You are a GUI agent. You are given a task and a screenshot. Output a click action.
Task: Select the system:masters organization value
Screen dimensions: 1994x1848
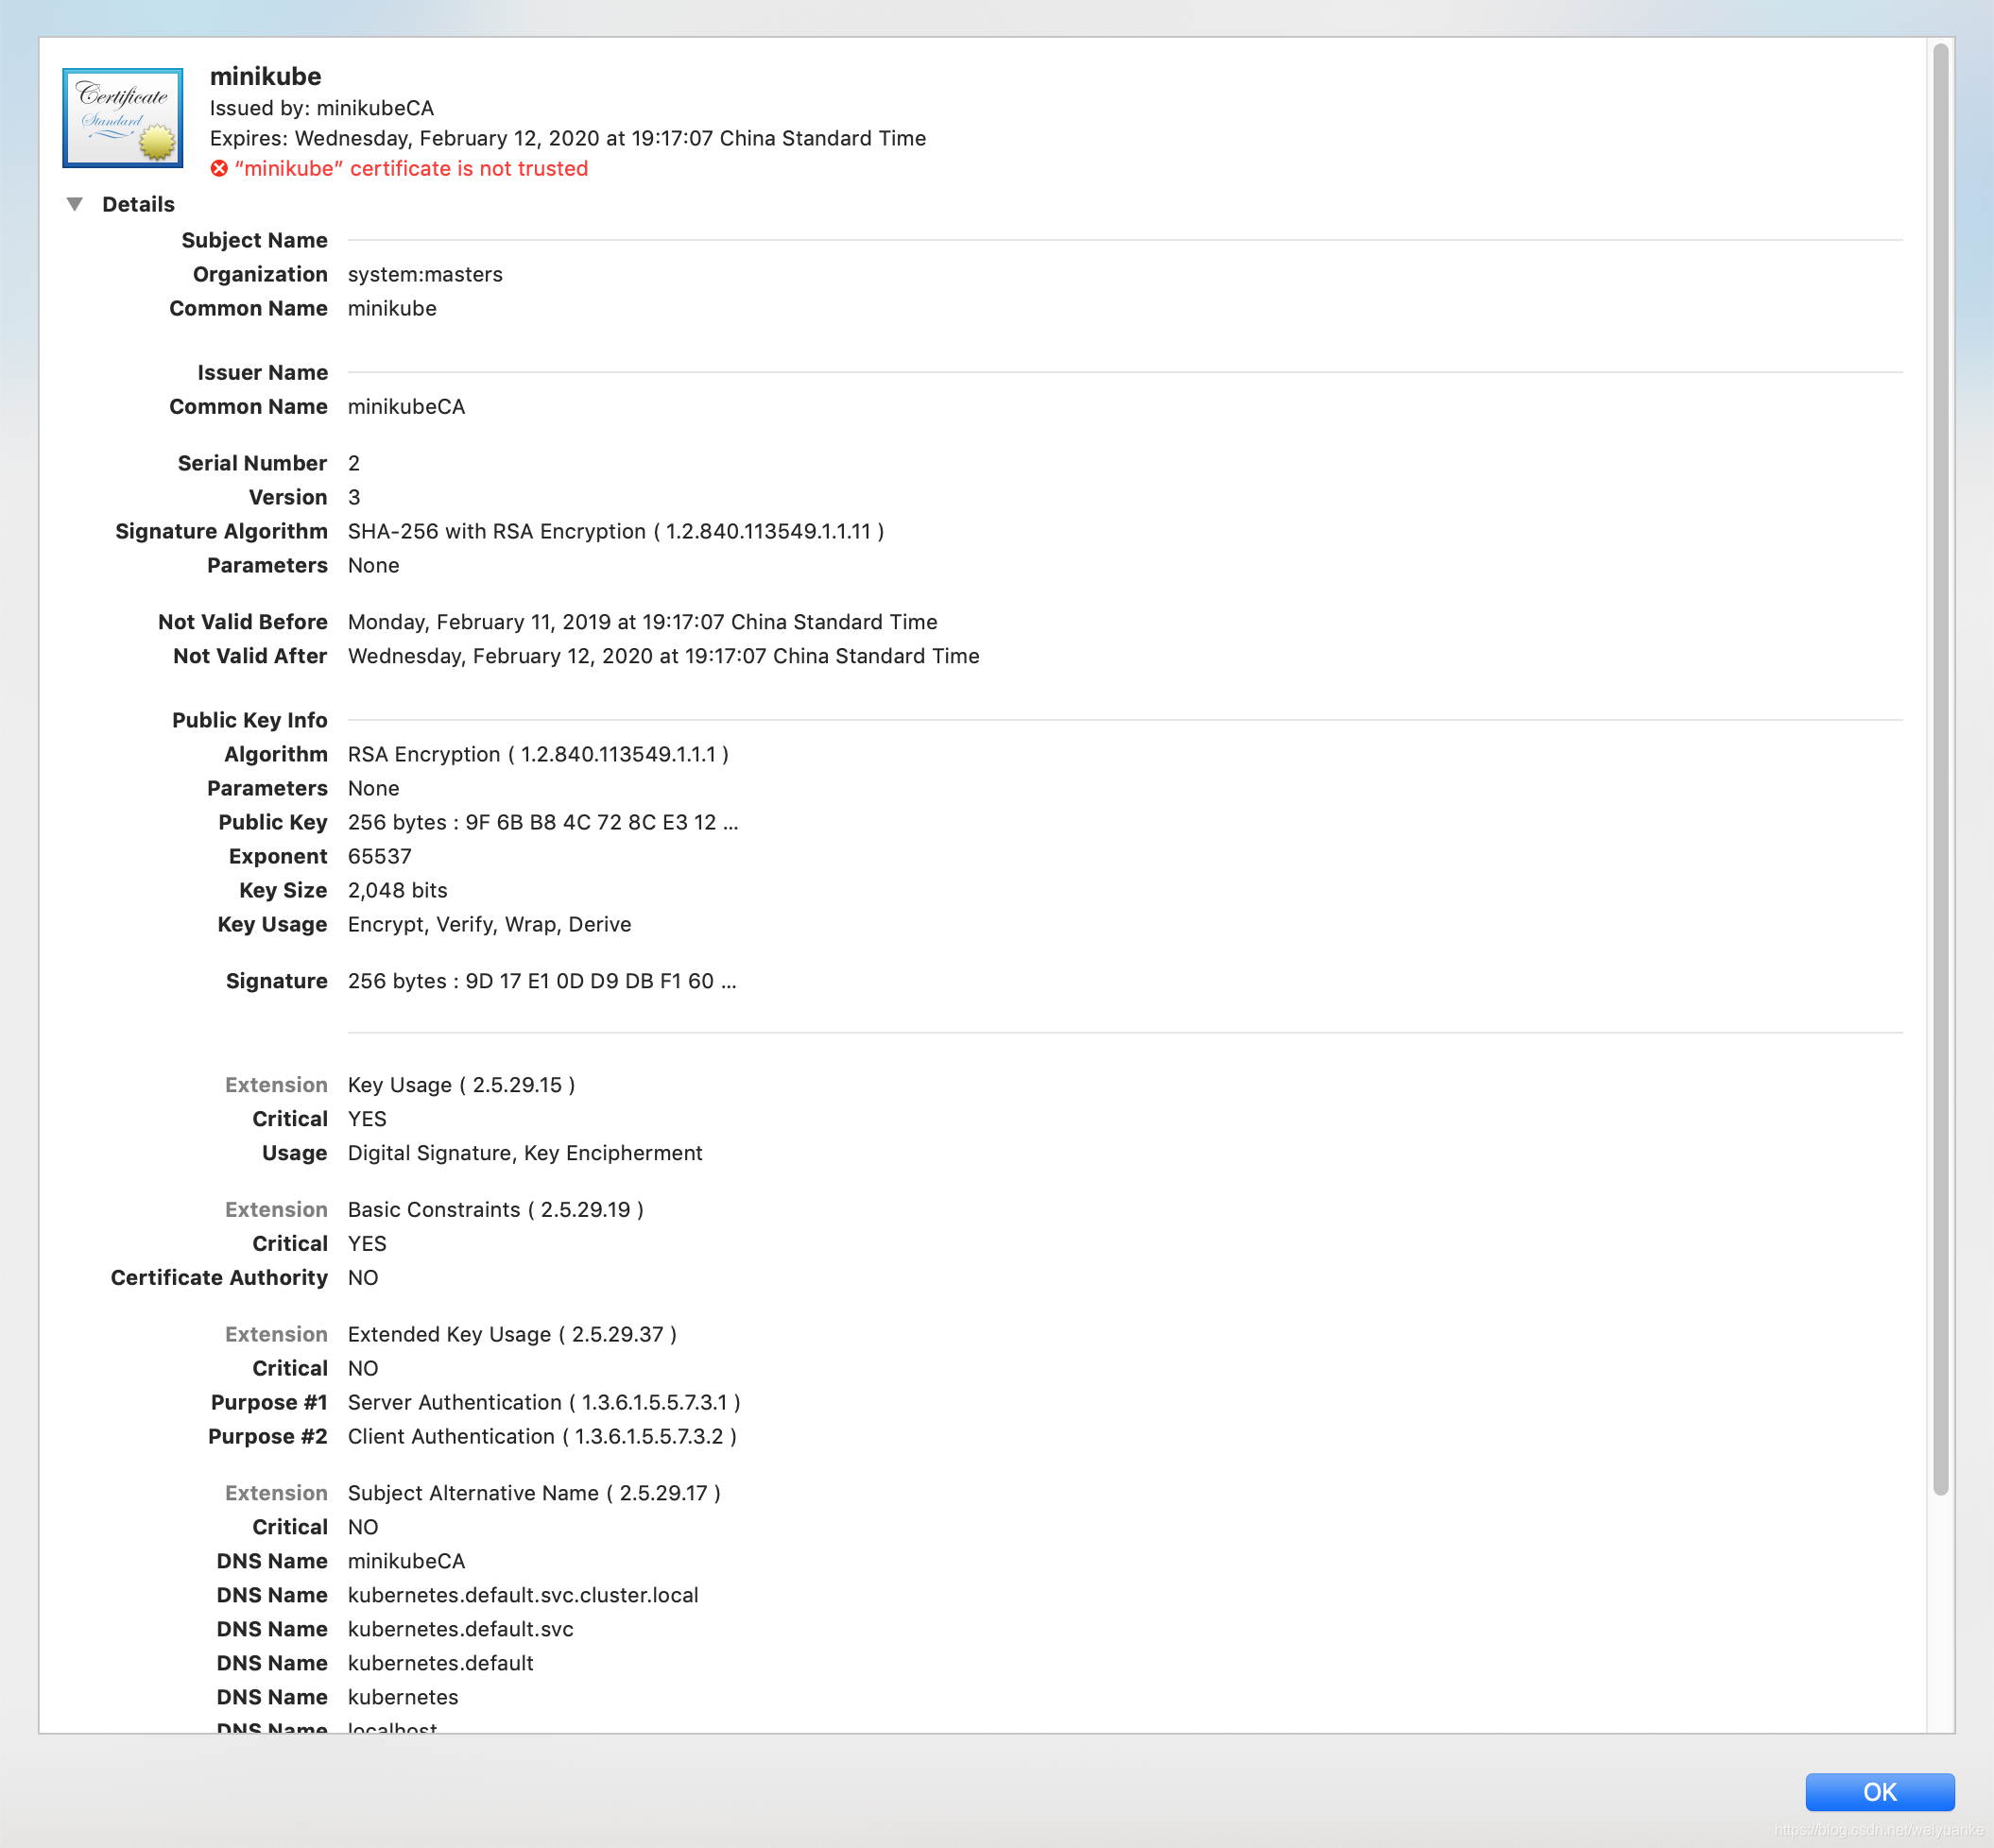click(425, 274)
